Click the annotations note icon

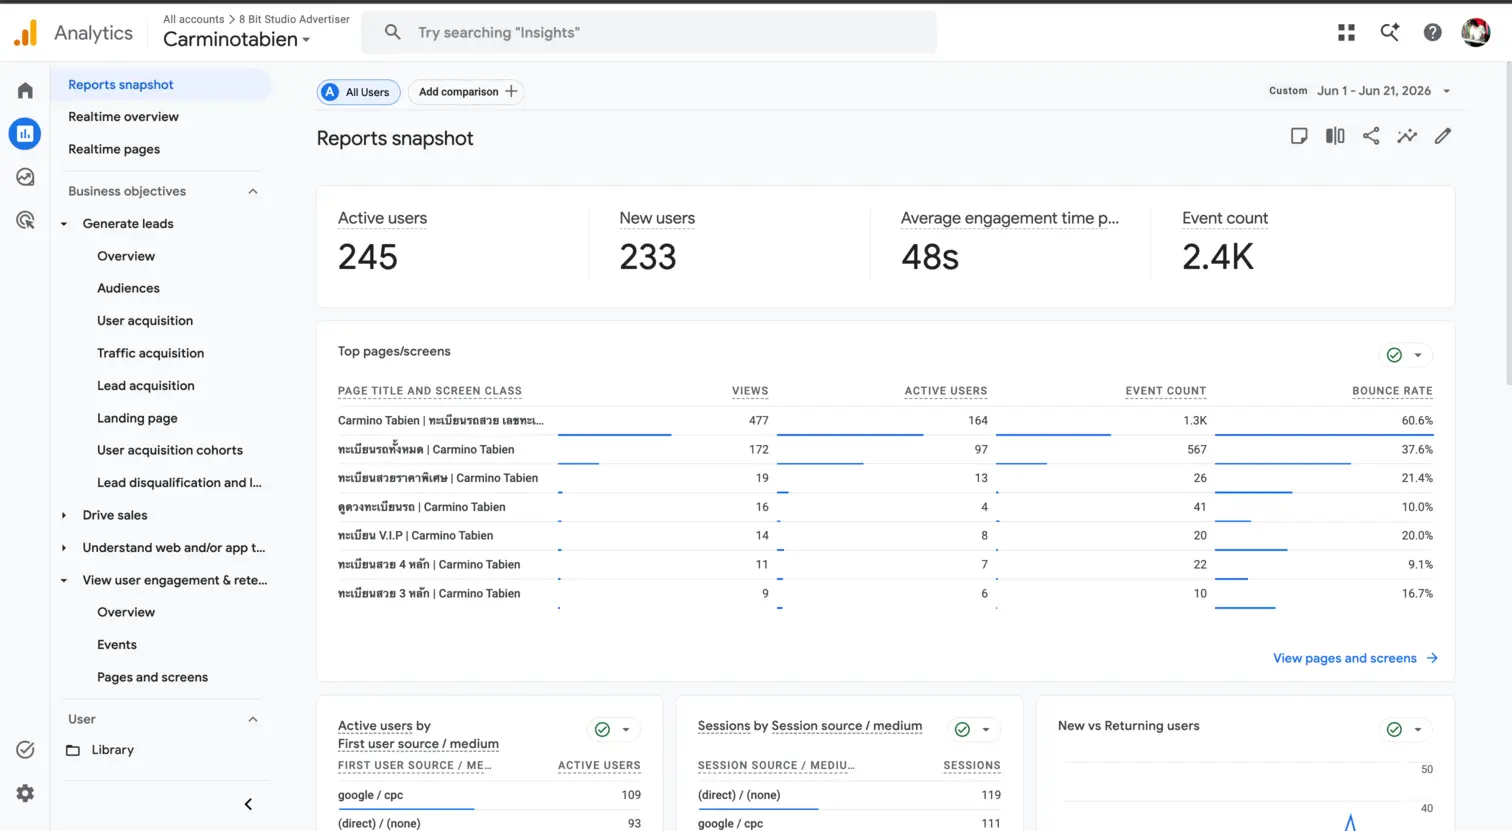point(1299,136)
